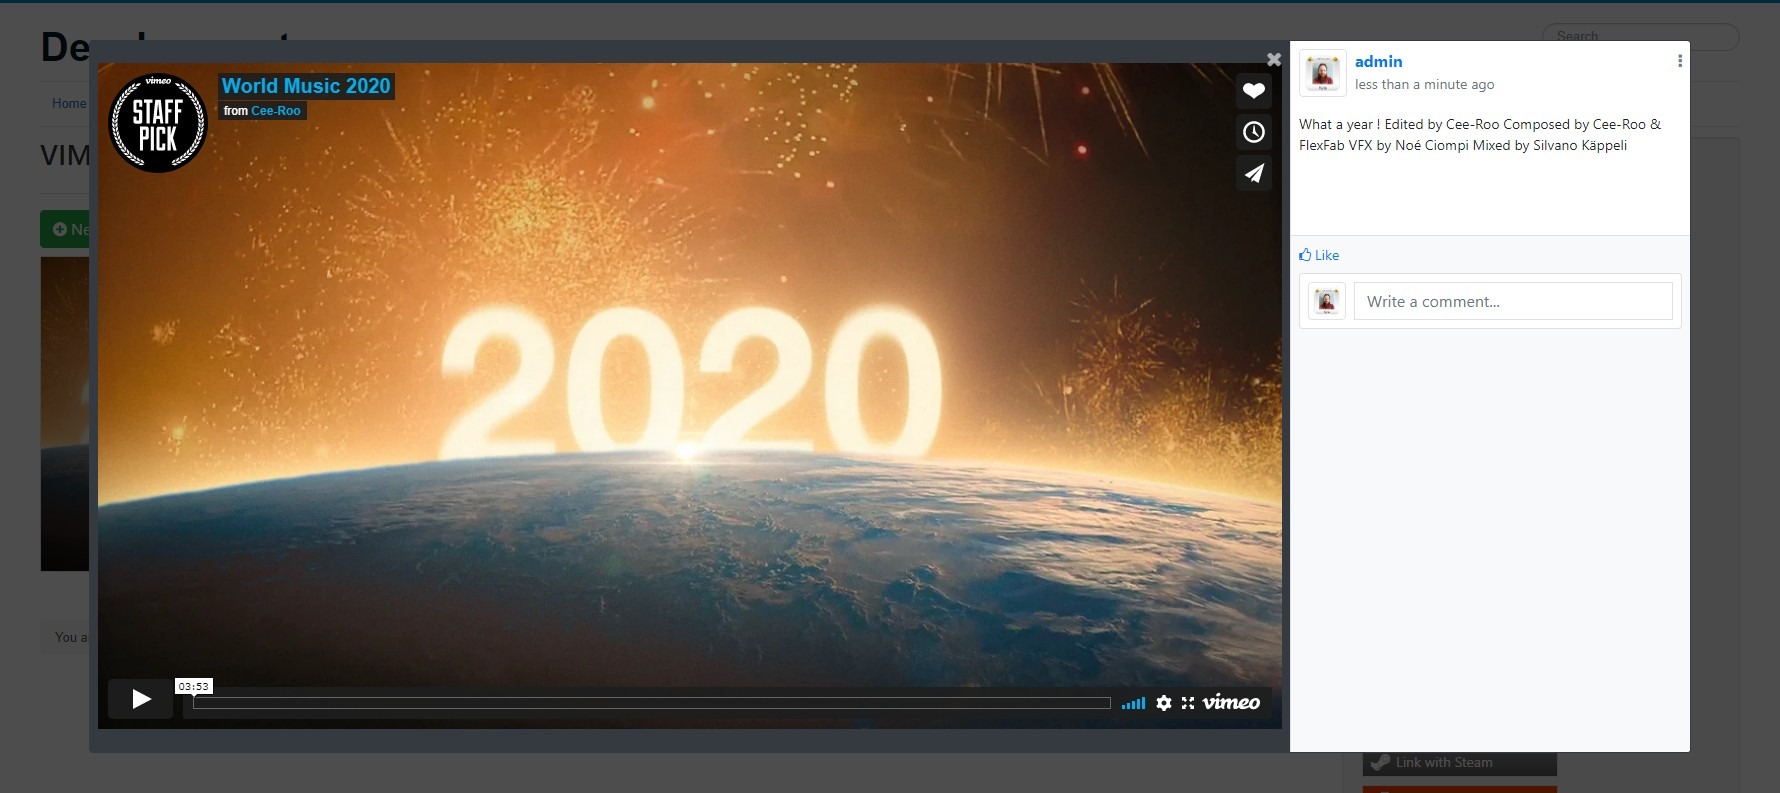Click admin's avatar in the post header

click(1323, 73)
